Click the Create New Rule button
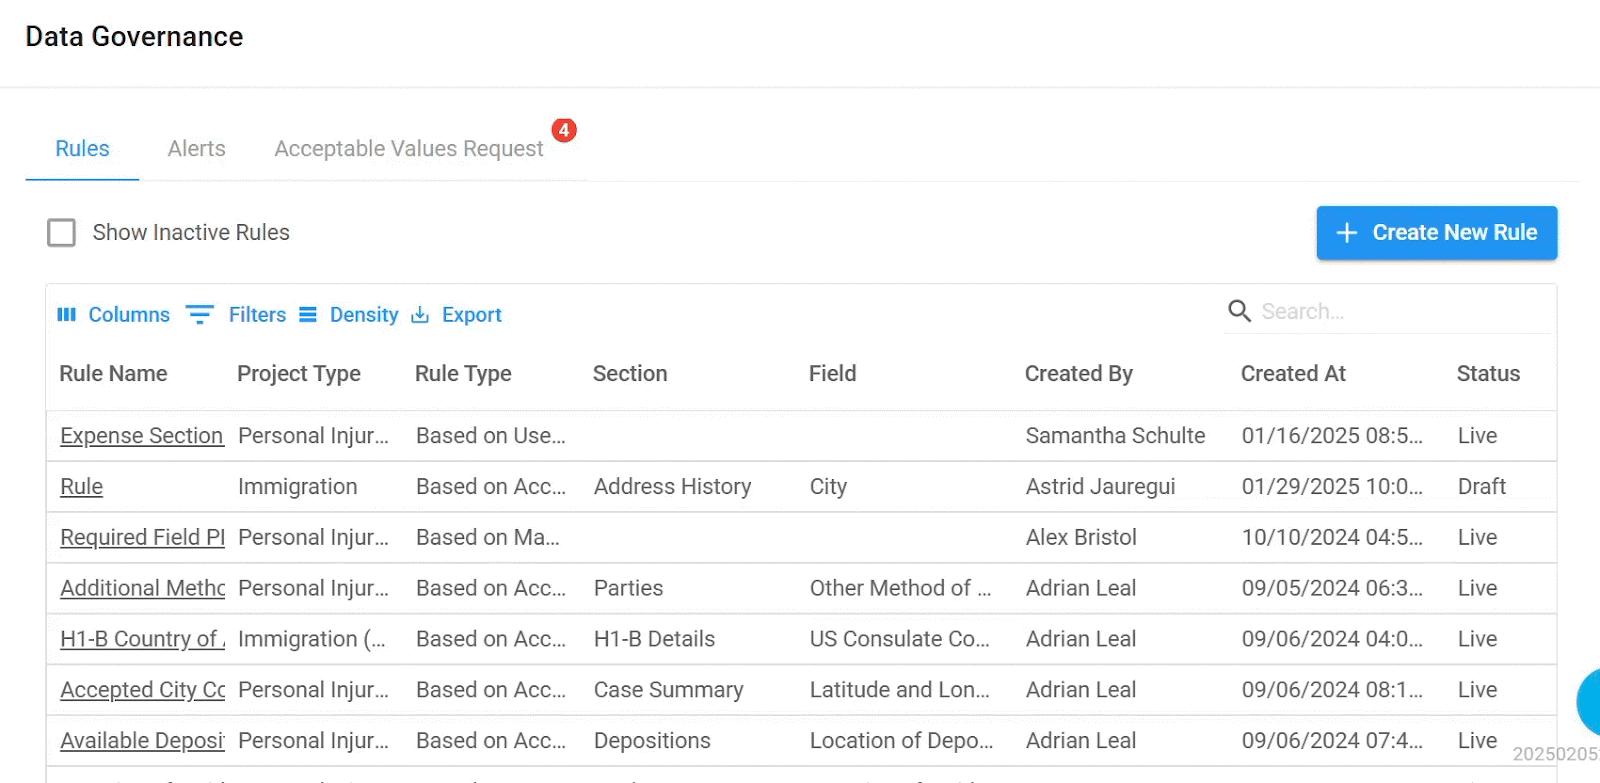 pyautogui.click(x=1437, y=233)
